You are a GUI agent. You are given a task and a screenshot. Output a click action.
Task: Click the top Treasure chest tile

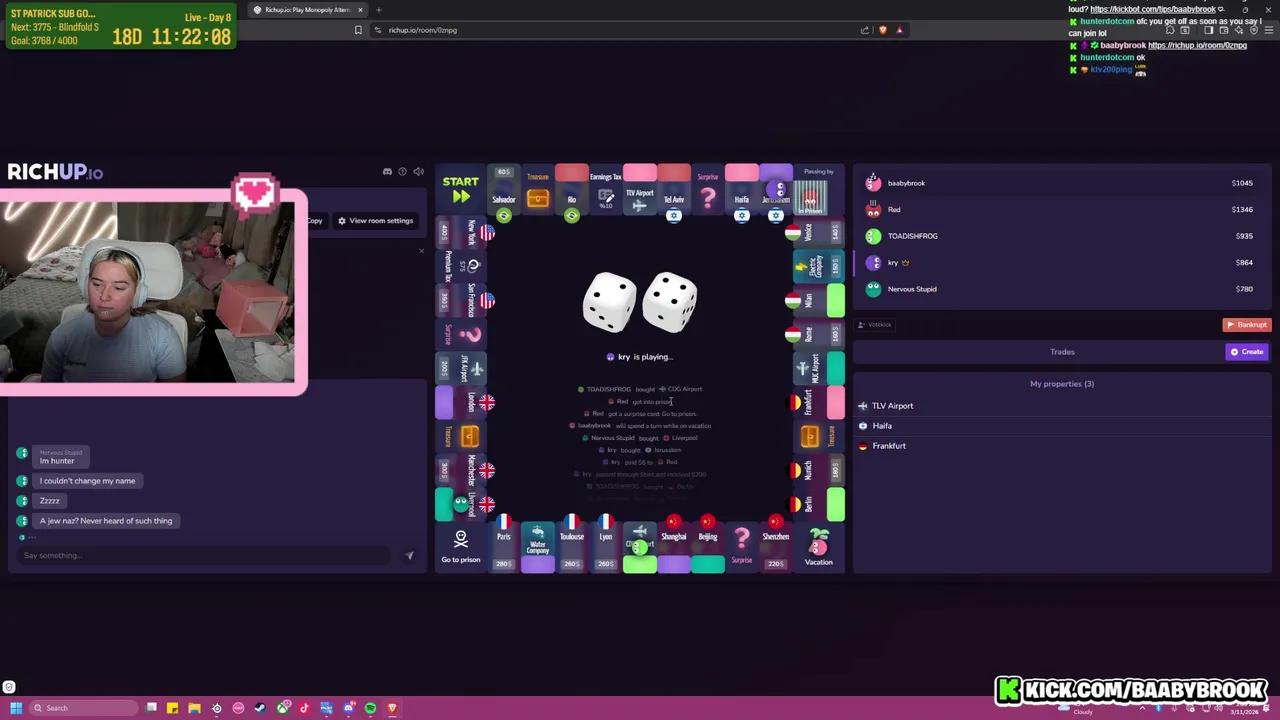pos(538,190)
